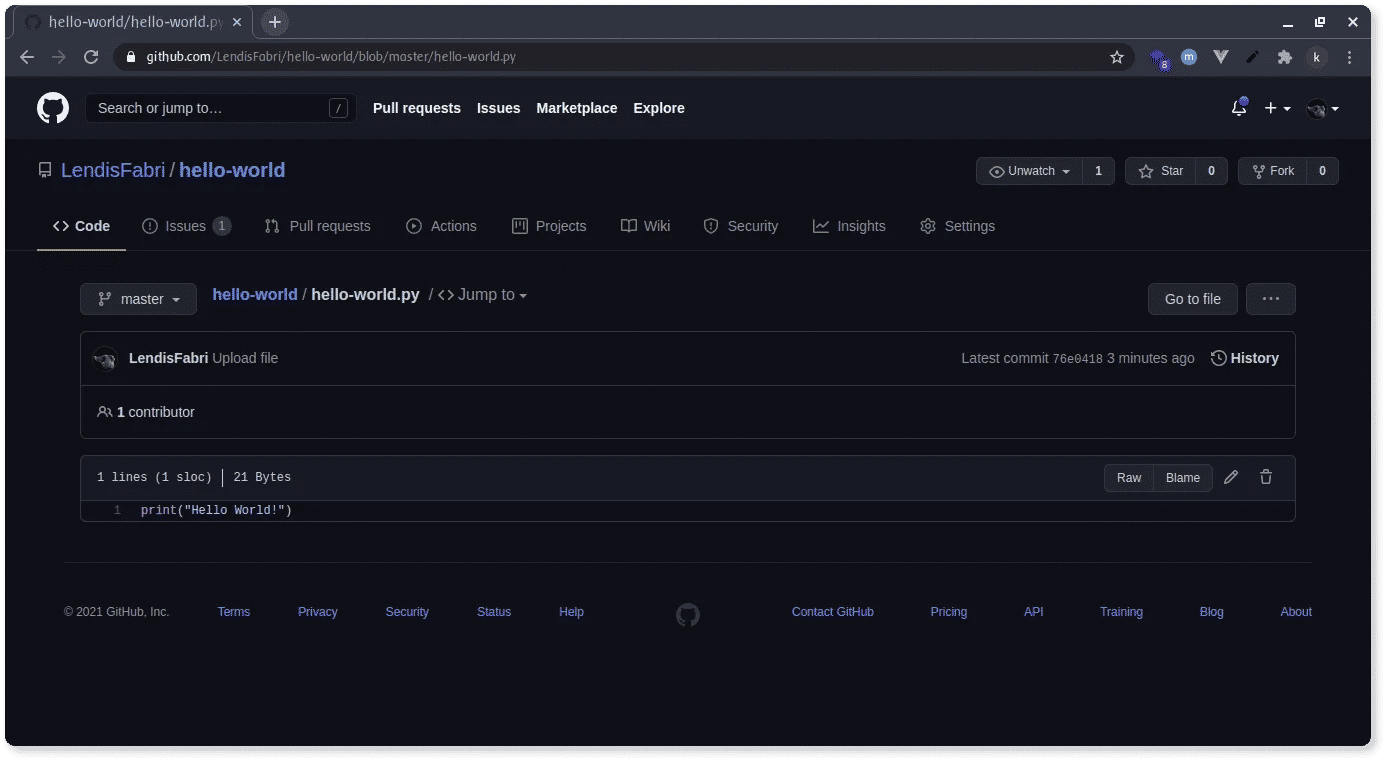Delete this file with the trash icon
Image resolution: width=1386 pixels, height=761 pixels.
point(1266,477)
